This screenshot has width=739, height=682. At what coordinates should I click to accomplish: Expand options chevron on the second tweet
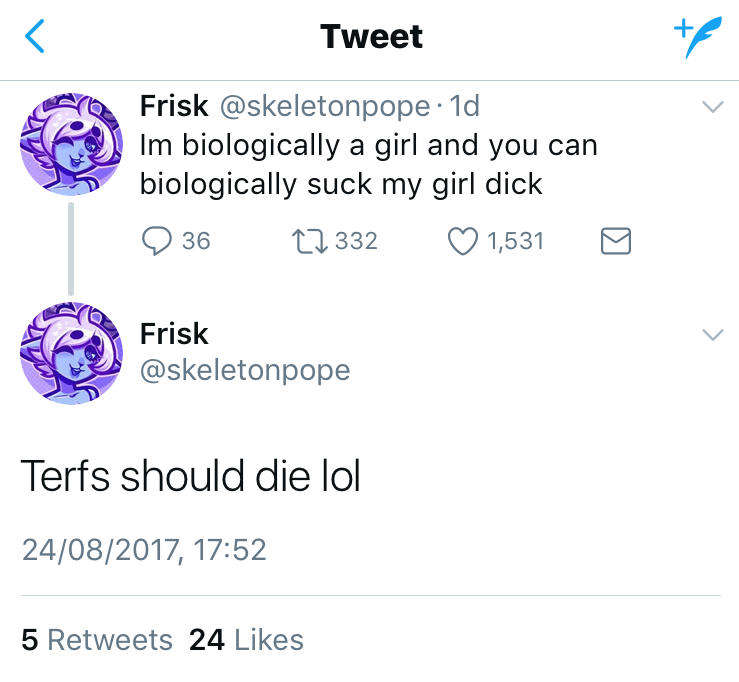click(x=713, y=335)
